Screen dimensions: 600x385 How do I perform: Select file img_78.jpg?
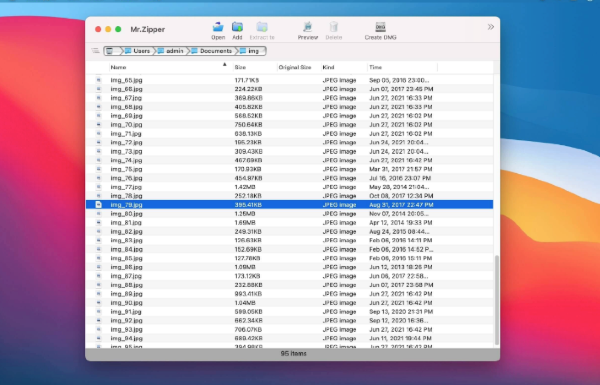click(289, 196)
